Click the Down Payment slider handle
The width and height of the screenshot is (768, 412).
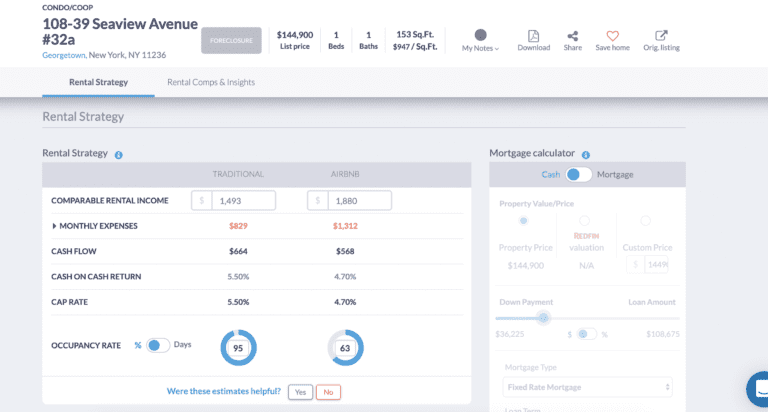click(x=543, y=318)
